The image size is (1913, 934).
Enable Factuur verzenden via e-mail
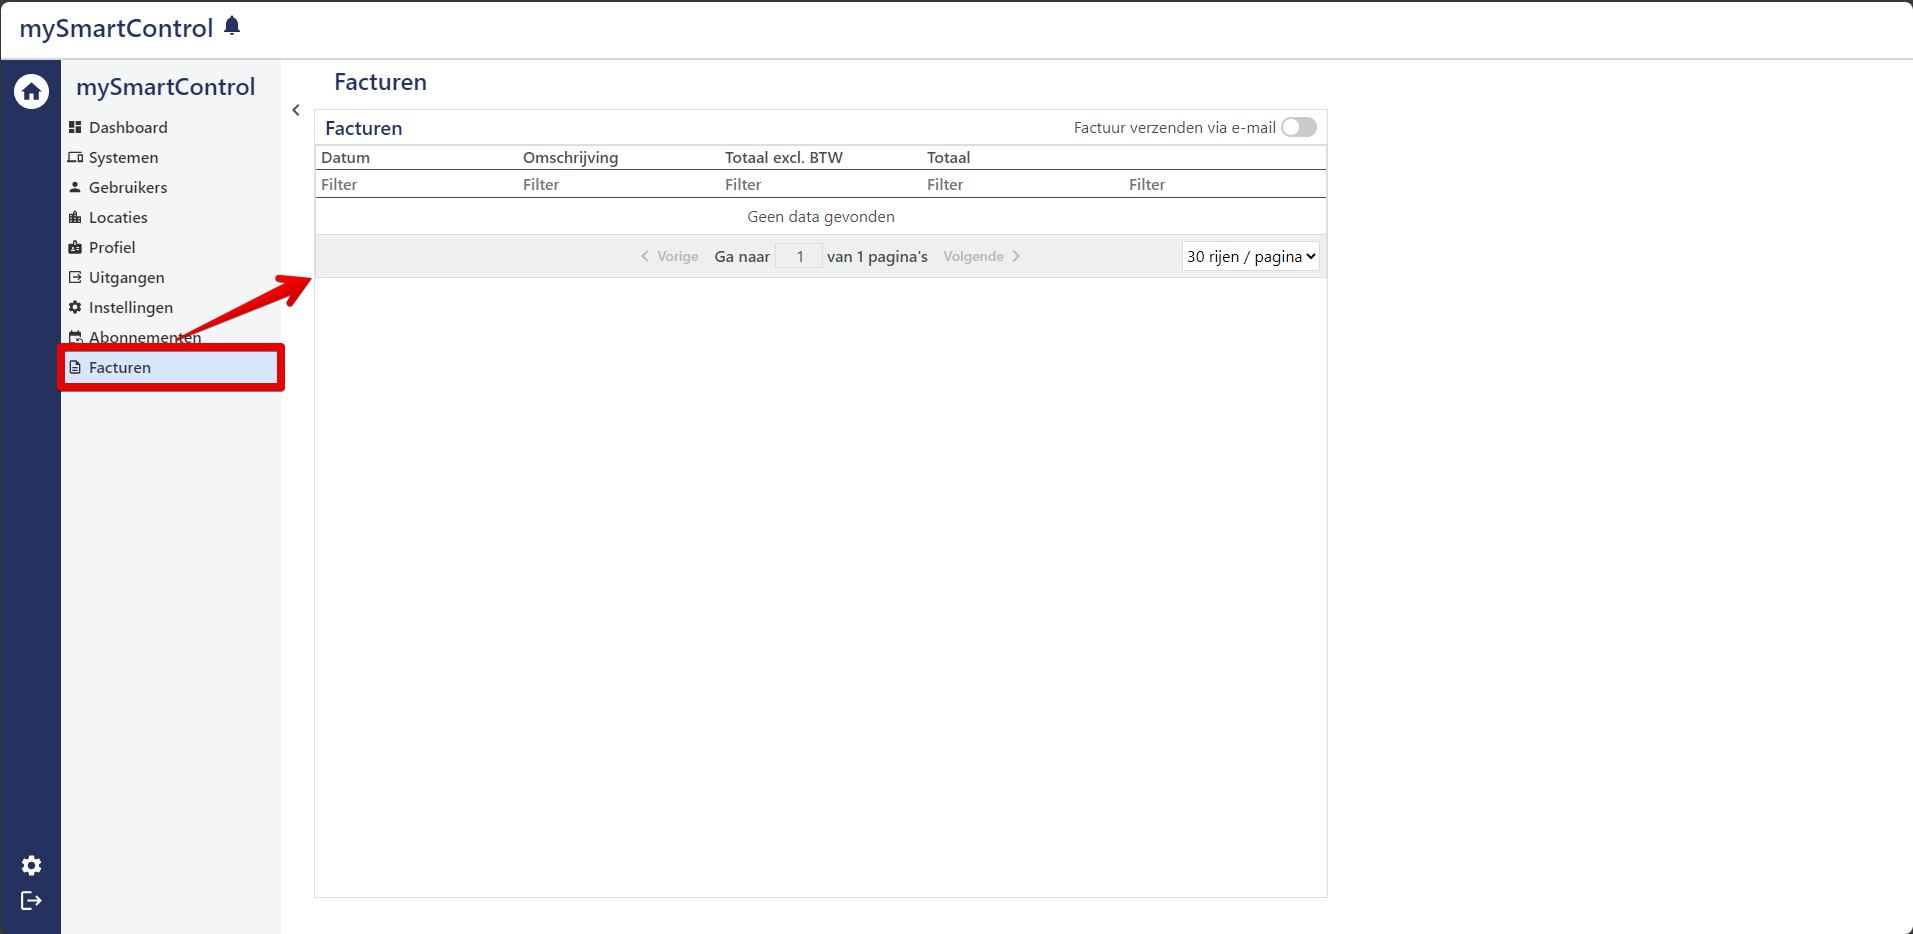pyautogui.click(x=1298, y=127)
